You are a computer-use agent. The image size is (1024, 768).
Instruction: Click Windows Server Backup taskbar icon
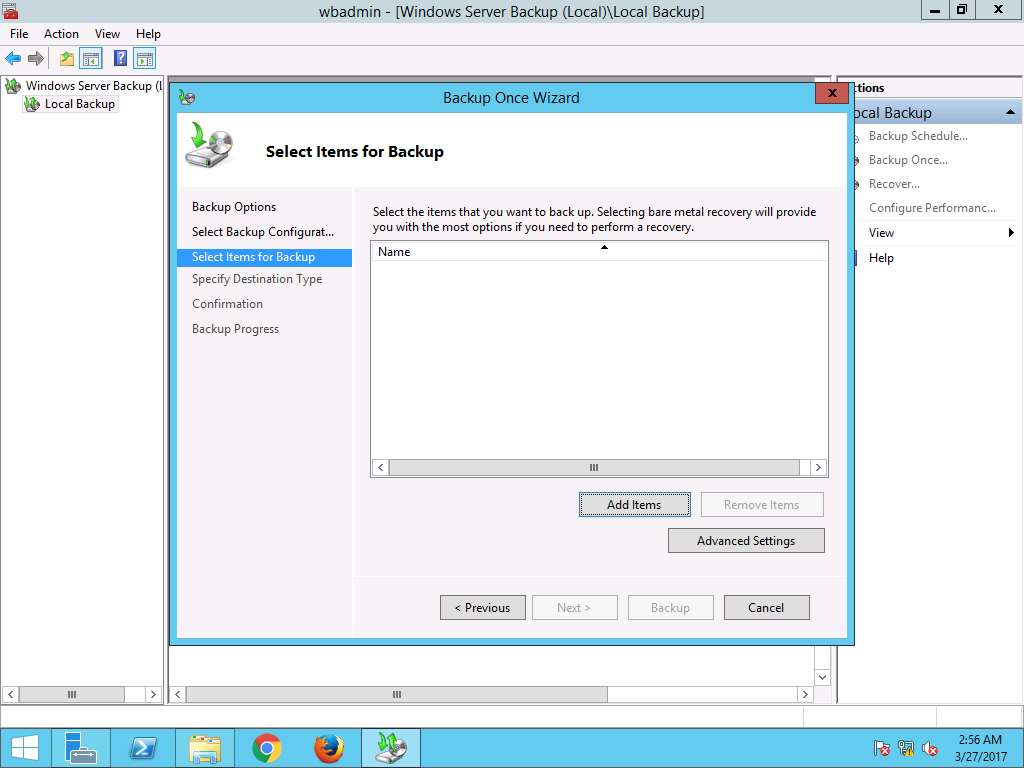pos(391,748)
